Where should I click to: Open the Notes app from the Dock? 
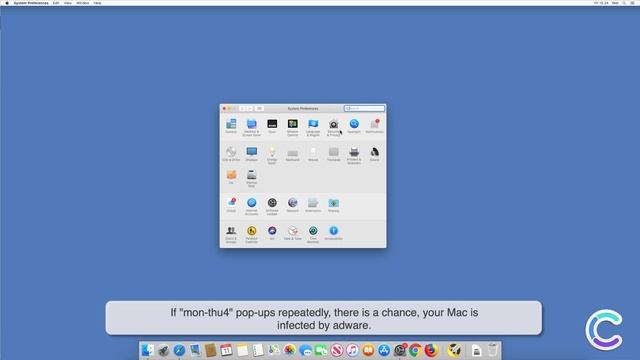(242, 350)
